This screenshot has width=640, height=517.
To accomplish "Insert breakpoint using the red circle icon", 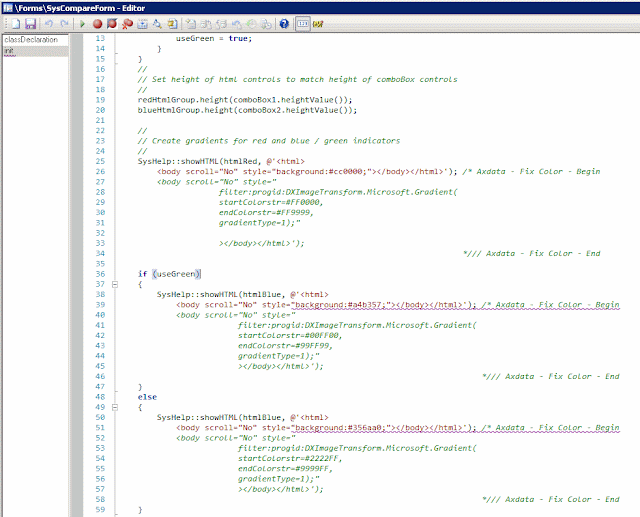I will click(x=97, y=24).
